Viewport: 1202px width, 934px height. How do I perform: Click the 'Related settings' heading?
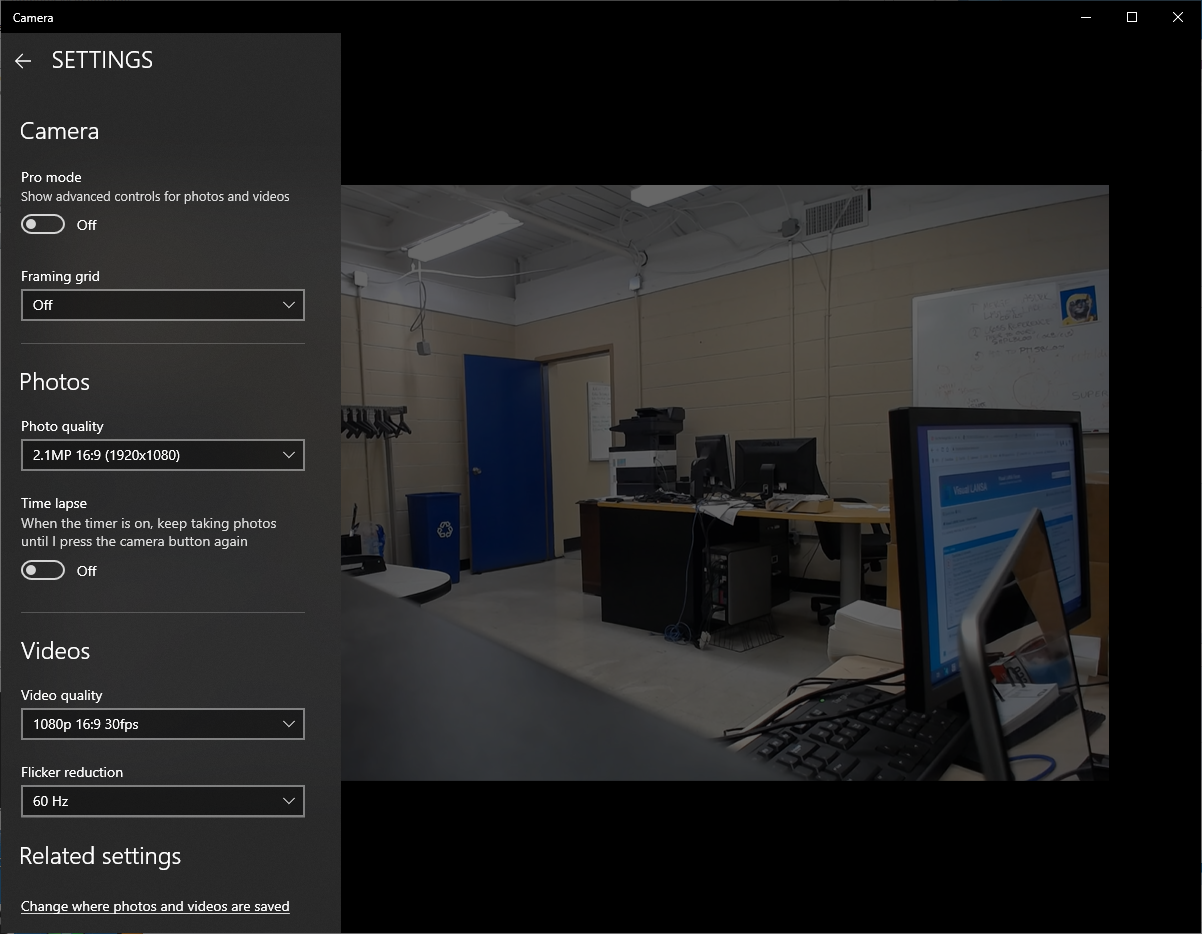point(100,856)
